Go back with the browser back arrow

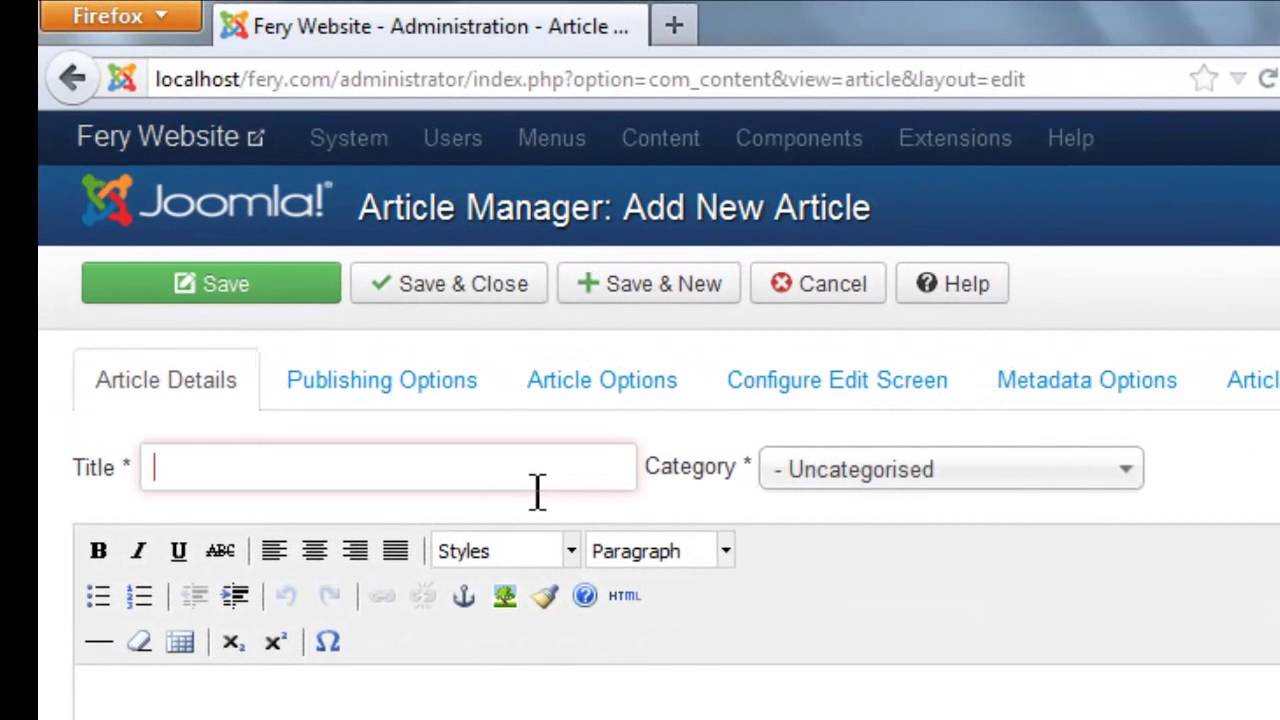(72, 78)
